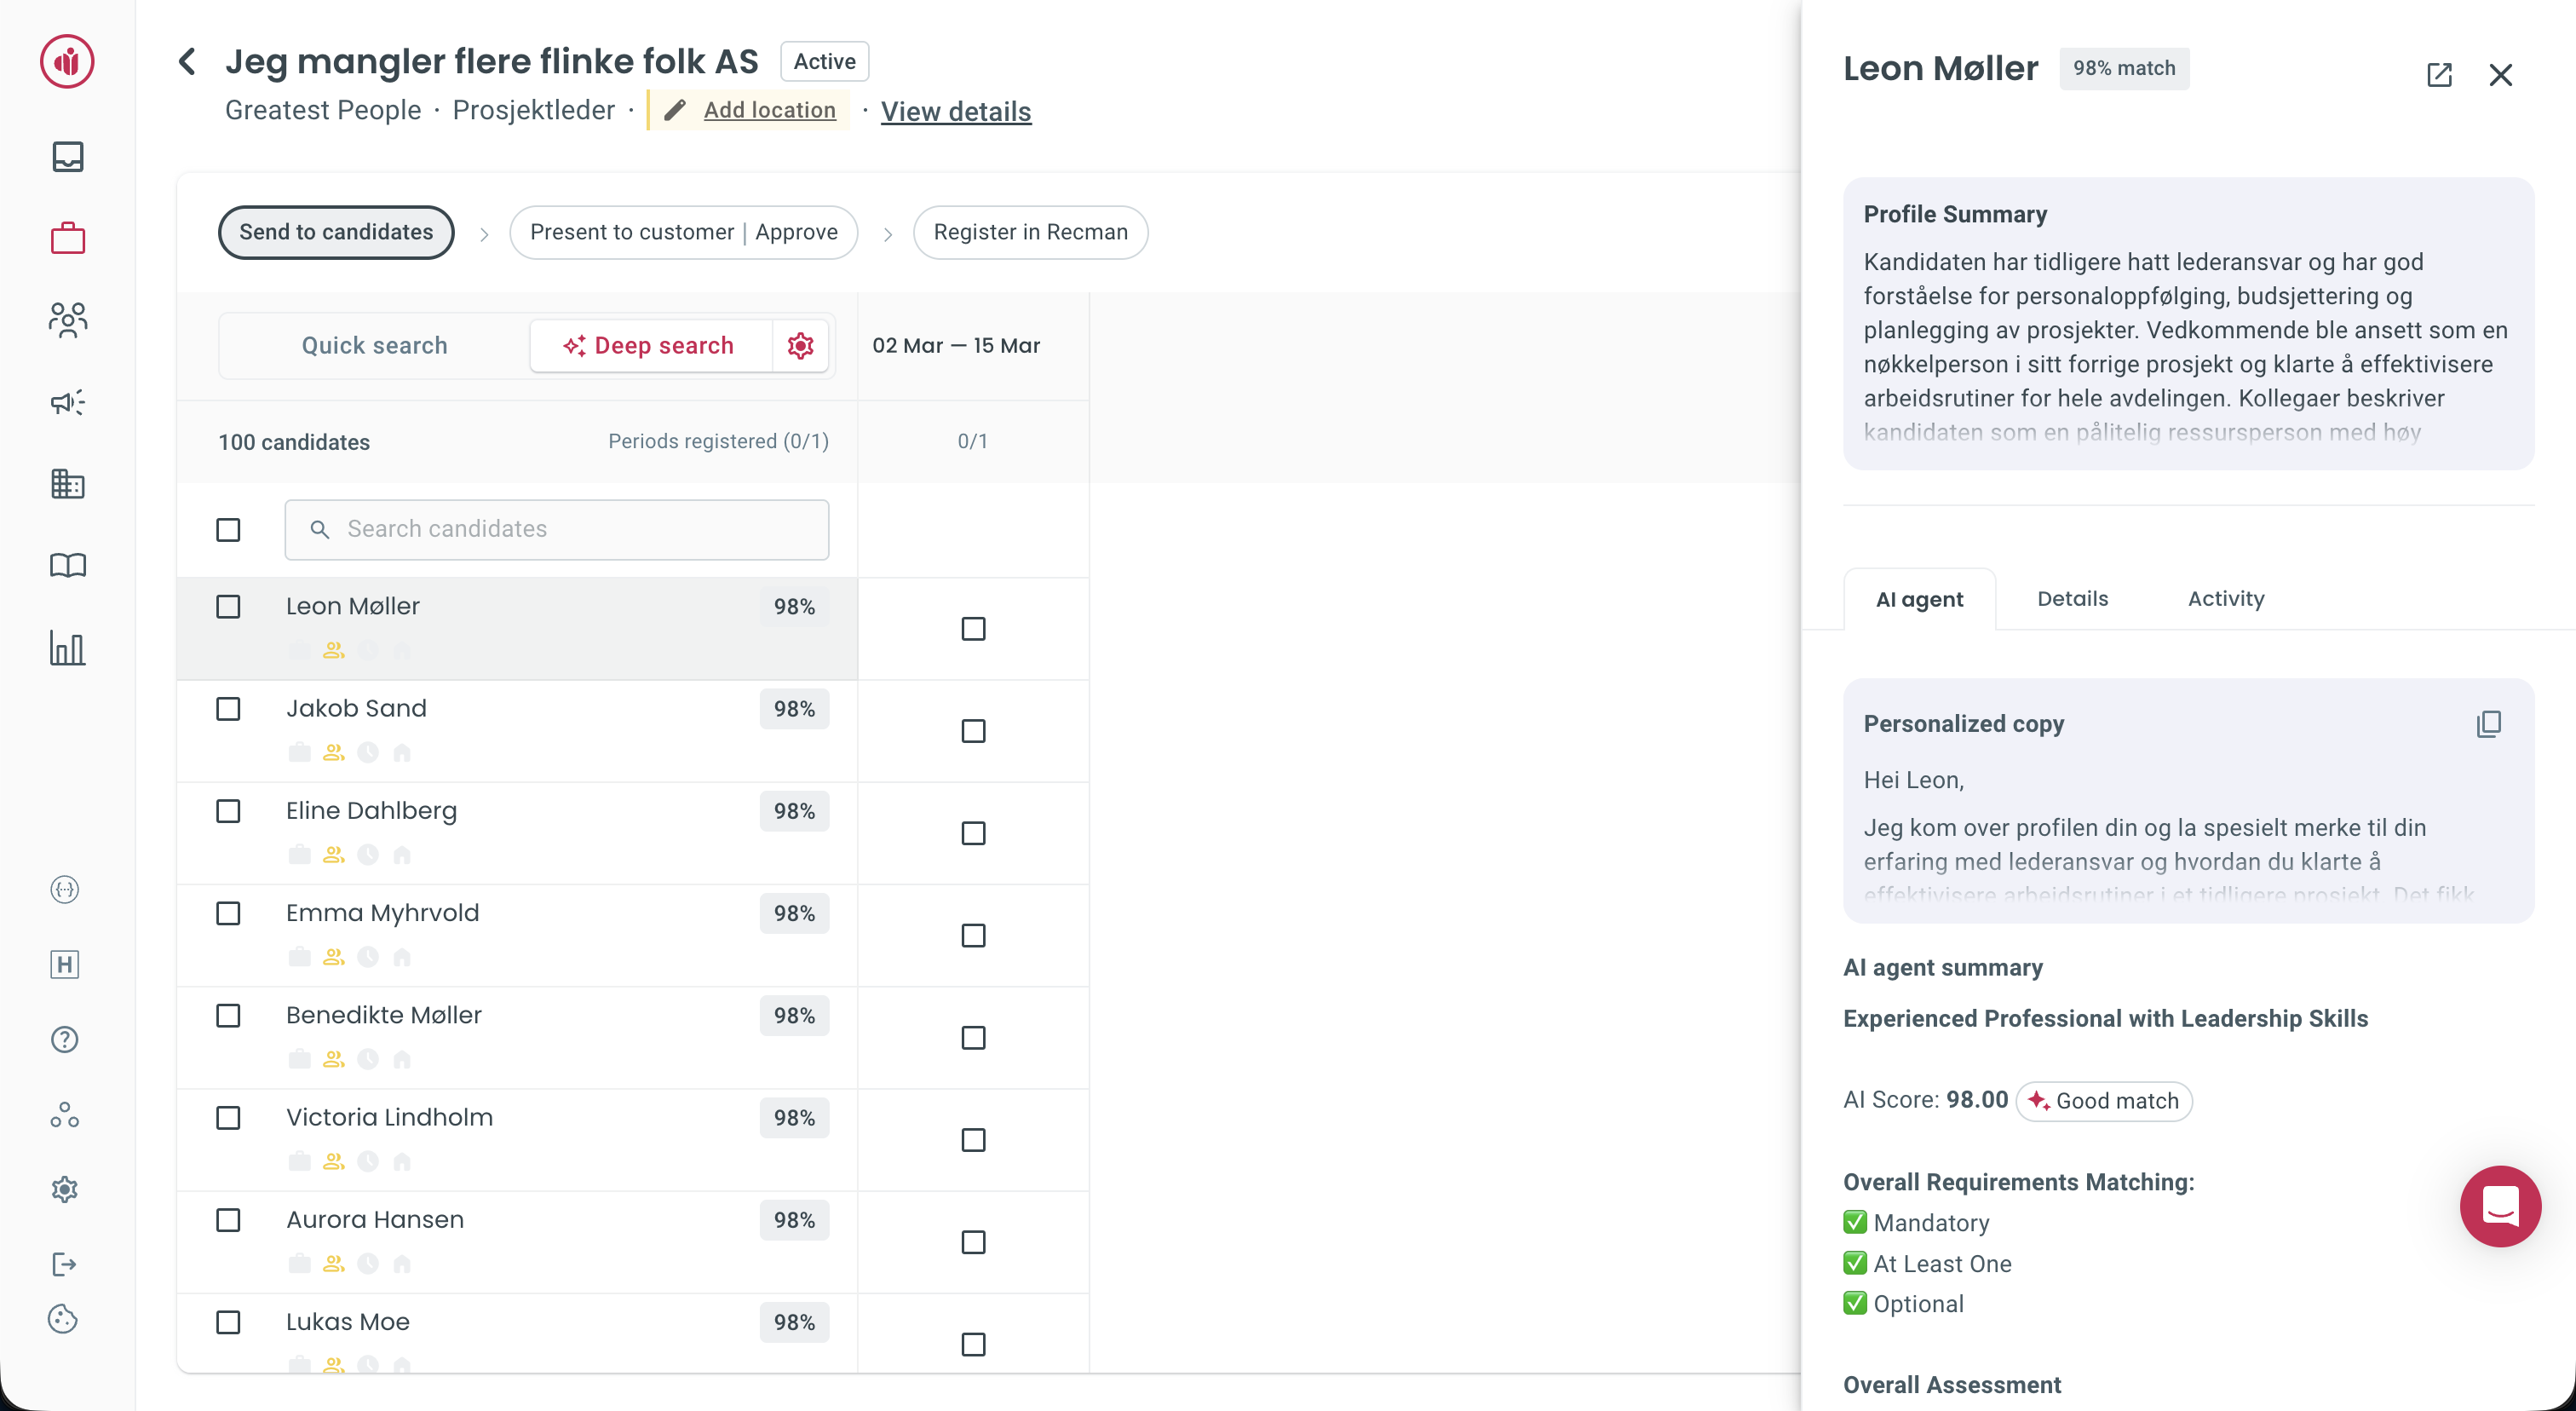
Task: Copy the personalized message
Action: pyautogui.click(x=2489, y=723)
